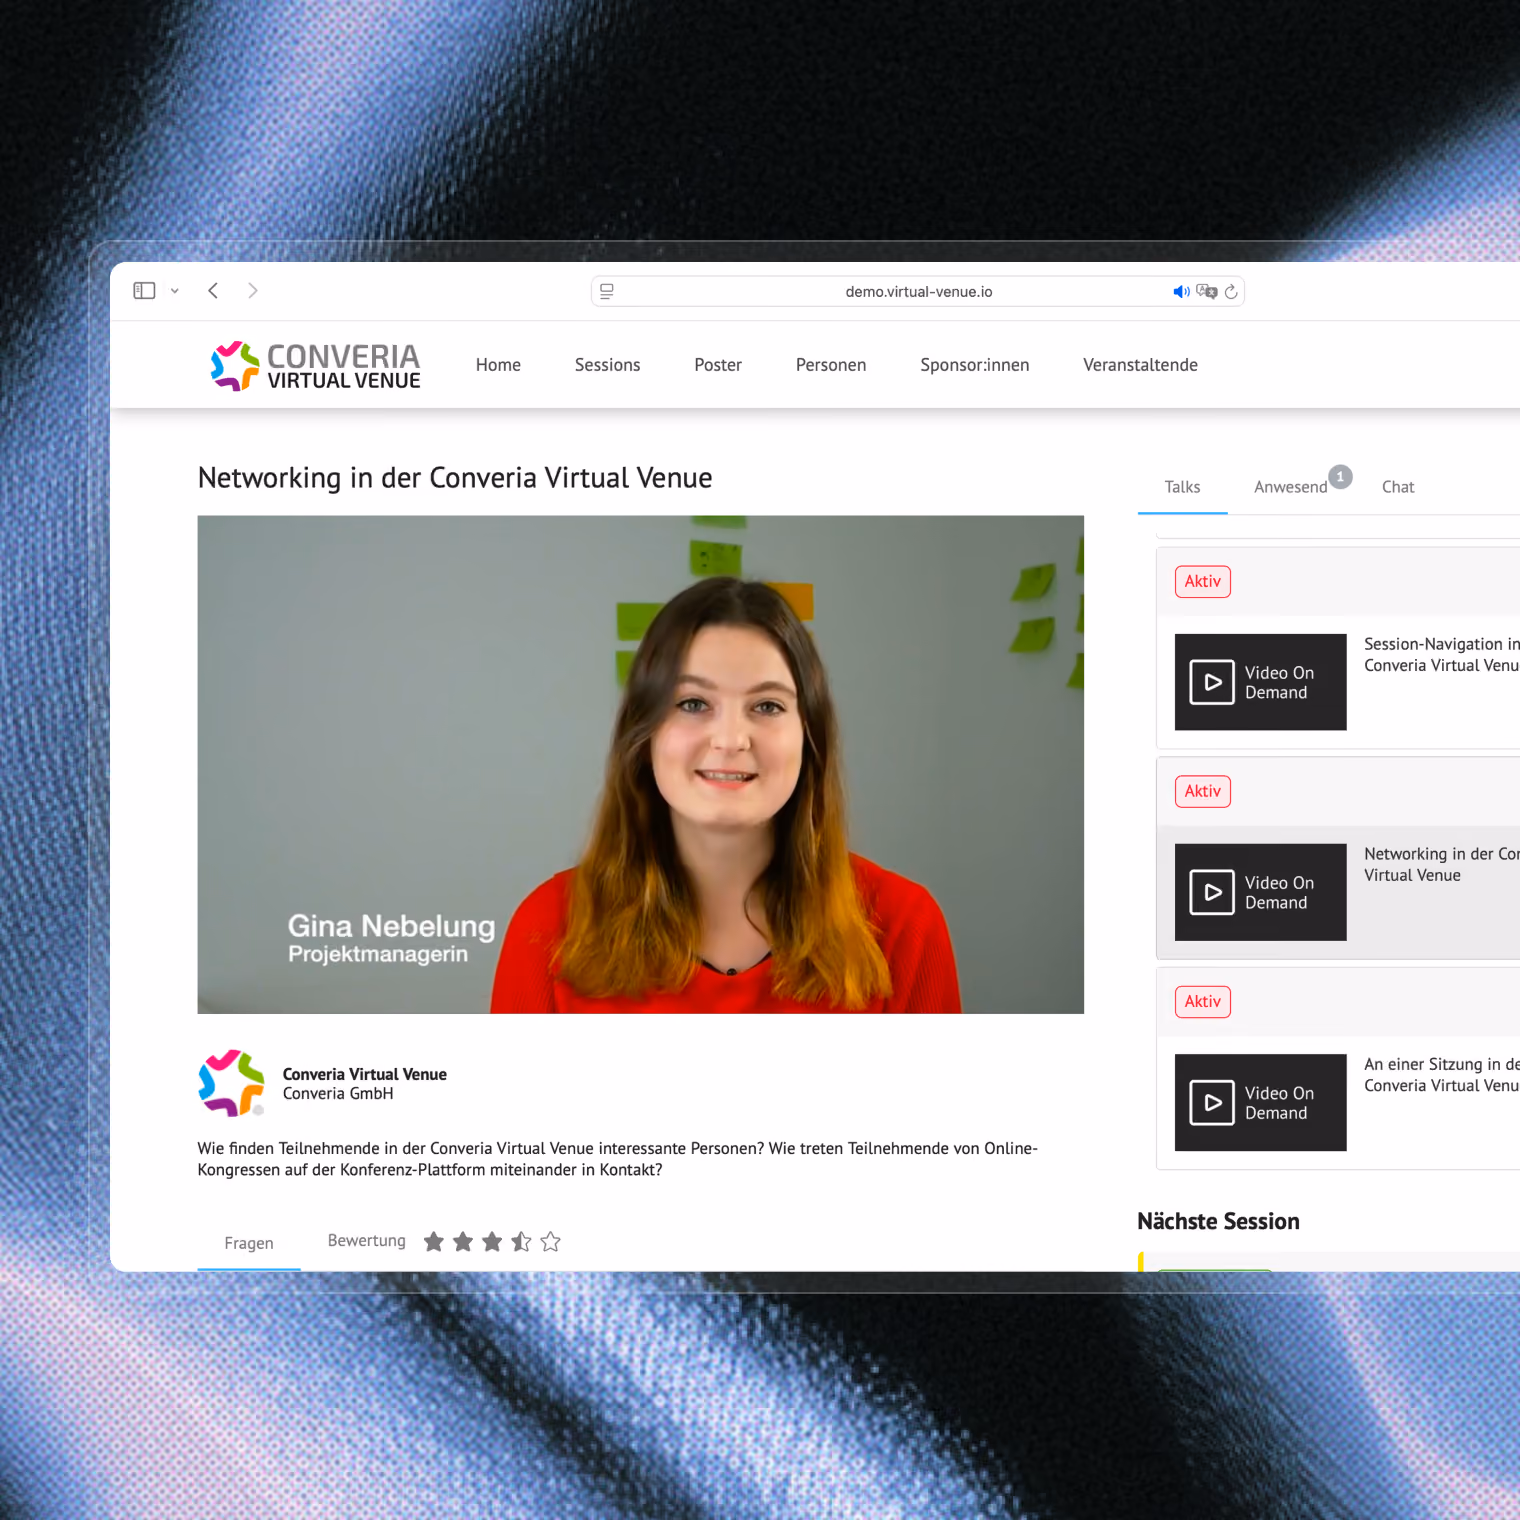Viewport: 1520px width, 1520px height.
Task: Open the Networking in der Converia talk title
Action: tap(1442, 865)
